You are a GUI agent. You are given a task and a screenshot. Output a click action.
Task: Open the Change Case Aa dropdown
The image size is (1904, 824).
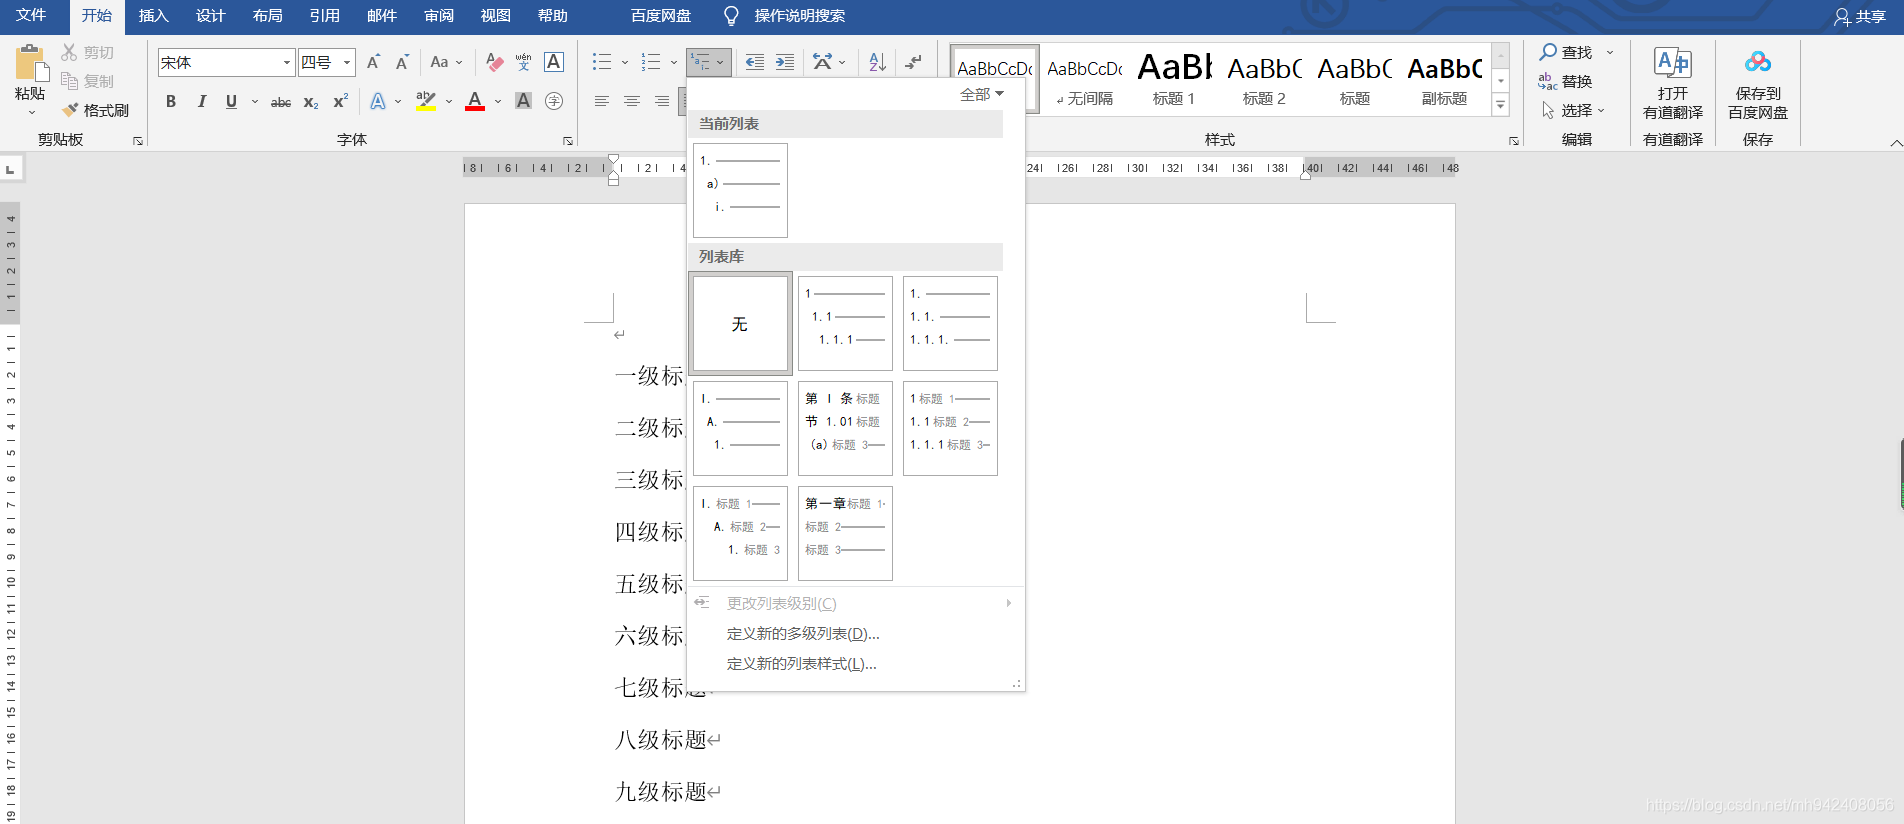pos(446,62)
